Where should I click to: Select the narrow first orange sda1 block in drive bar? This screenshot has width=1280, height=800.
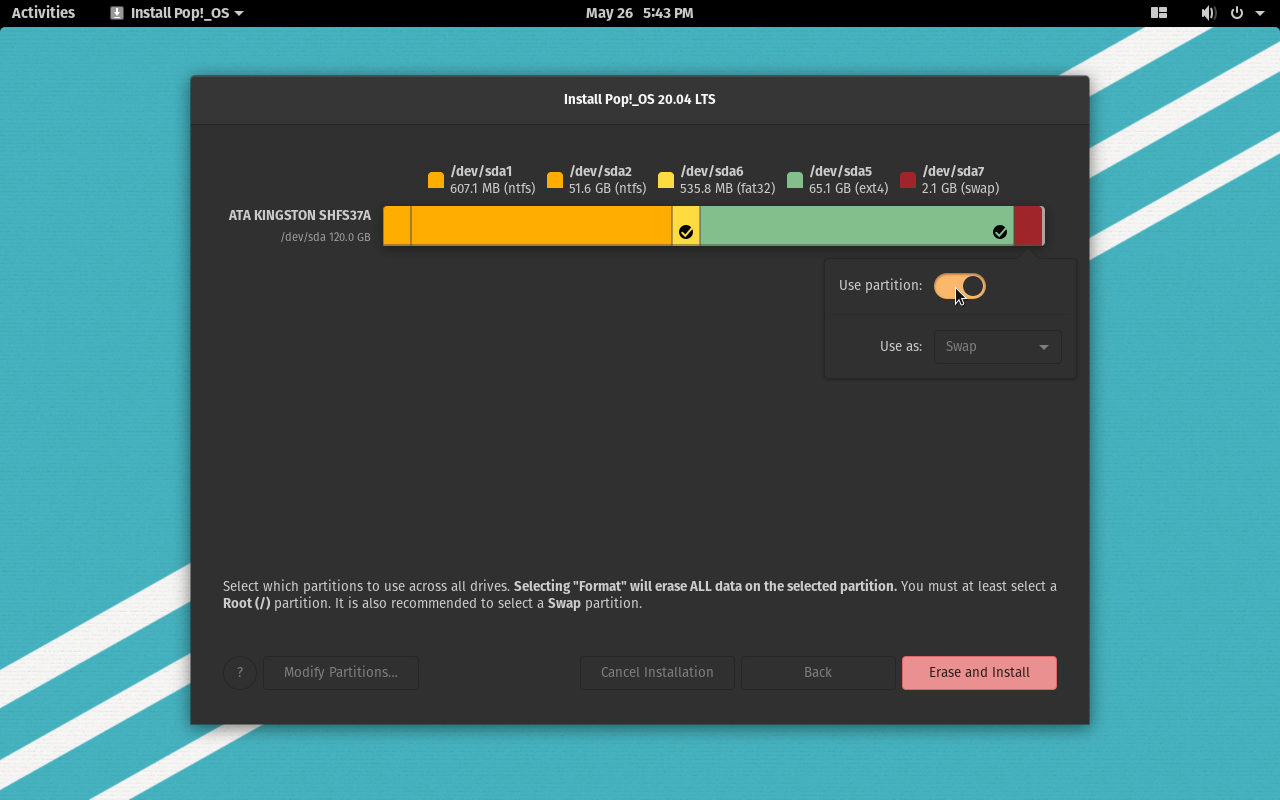397,225
